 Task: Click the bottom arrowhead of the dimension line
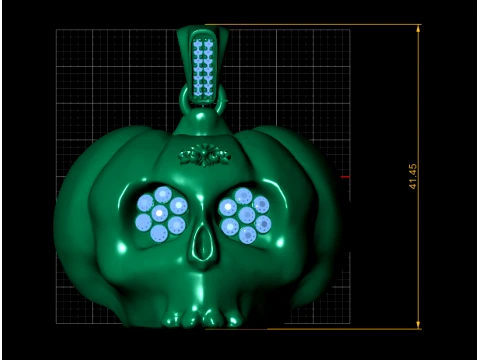click(x=418, y=325)
